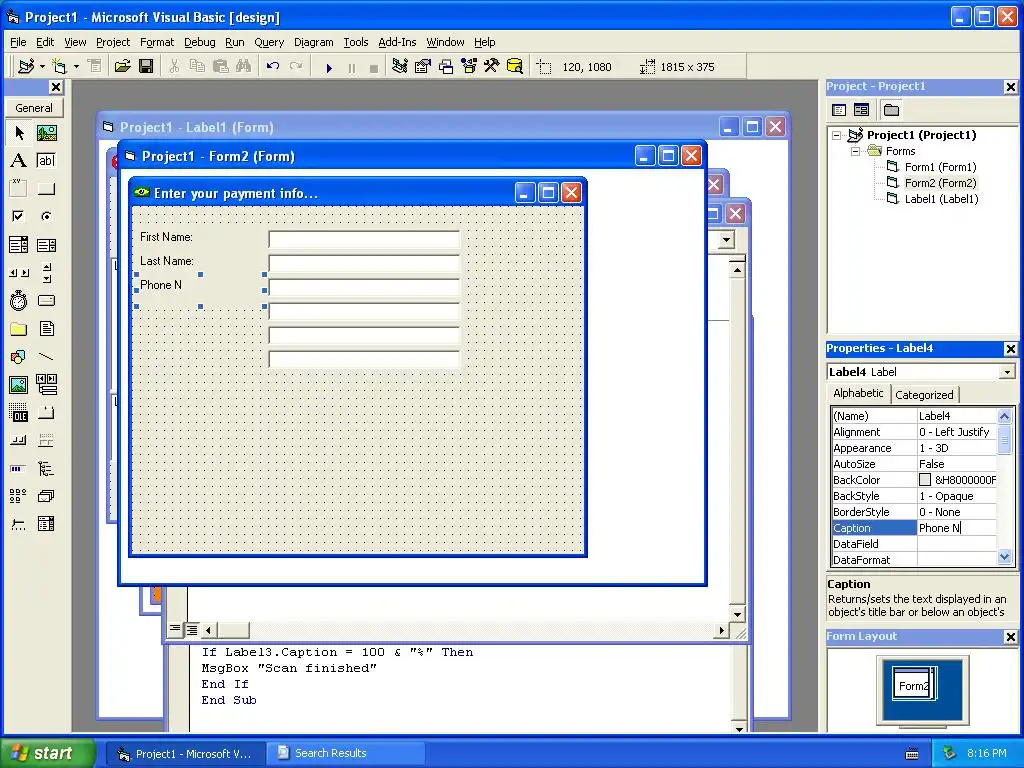Screen dimensions: 1024x768
Task: Undo the last action
Action: tap(273, 66)
